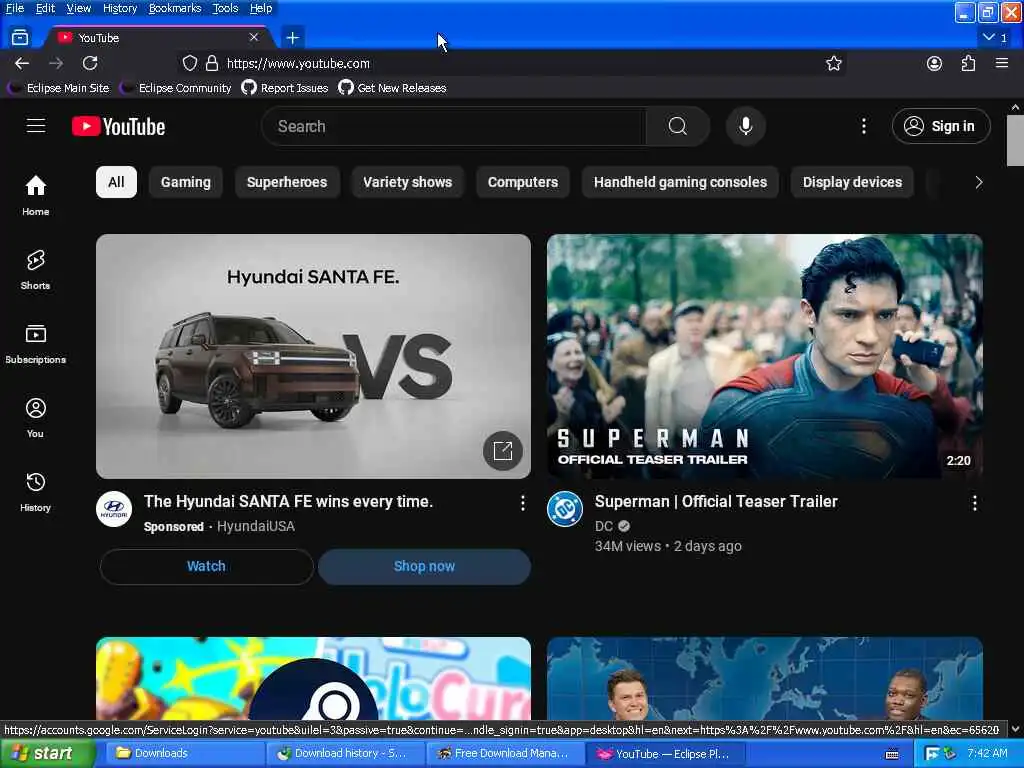Open YouTube settings three-dot menu
1024x768 pixels.
[863, 126]
